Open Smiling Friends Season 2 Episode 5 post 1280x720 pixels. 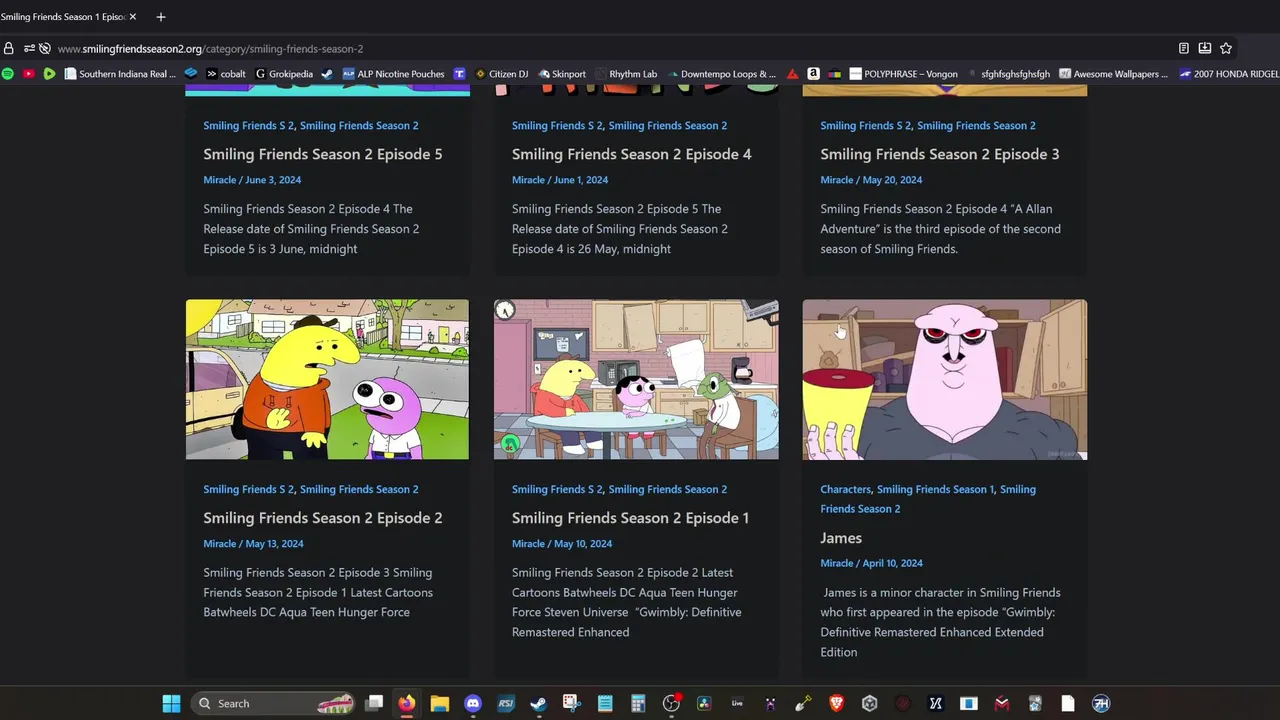323,154
